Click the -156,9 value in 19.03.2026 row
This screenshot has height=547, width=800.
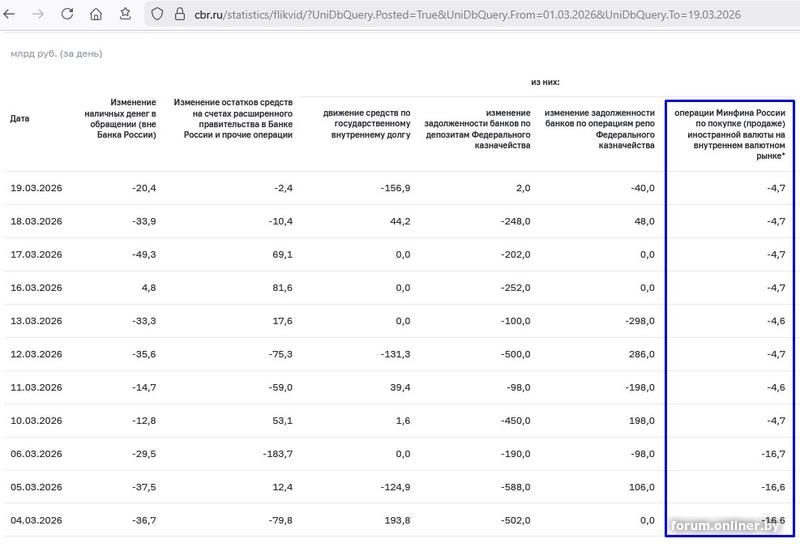click(395, 188)
